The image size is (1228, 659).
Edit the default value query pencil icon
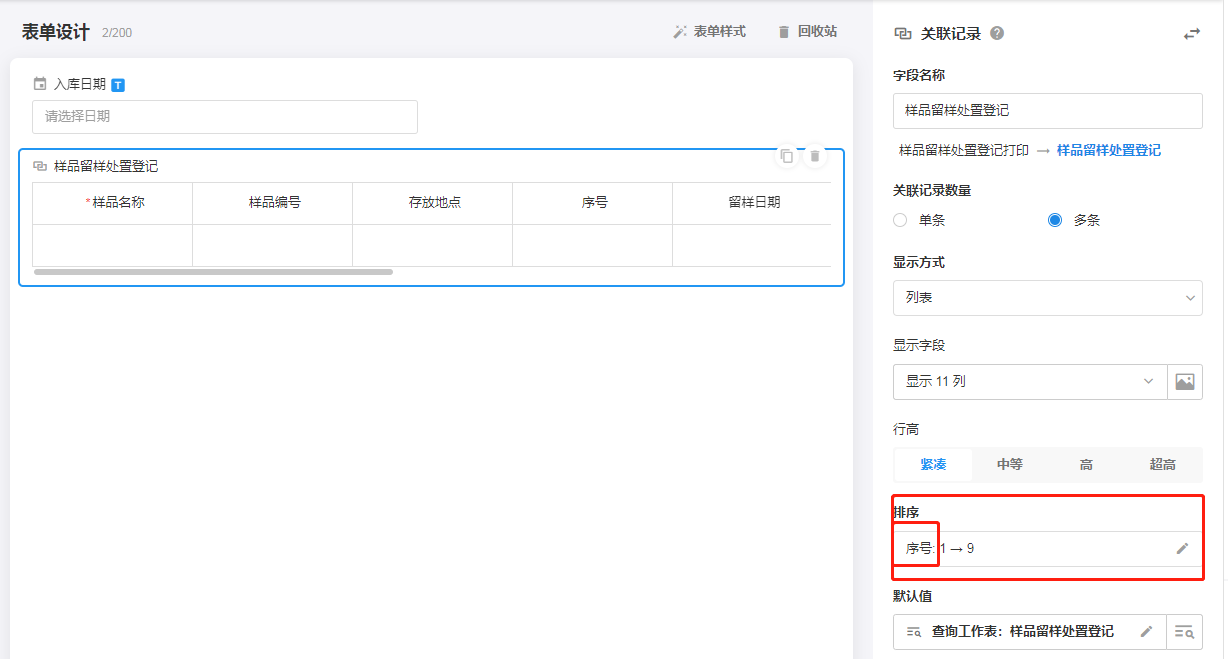[x=1146, y=631]
